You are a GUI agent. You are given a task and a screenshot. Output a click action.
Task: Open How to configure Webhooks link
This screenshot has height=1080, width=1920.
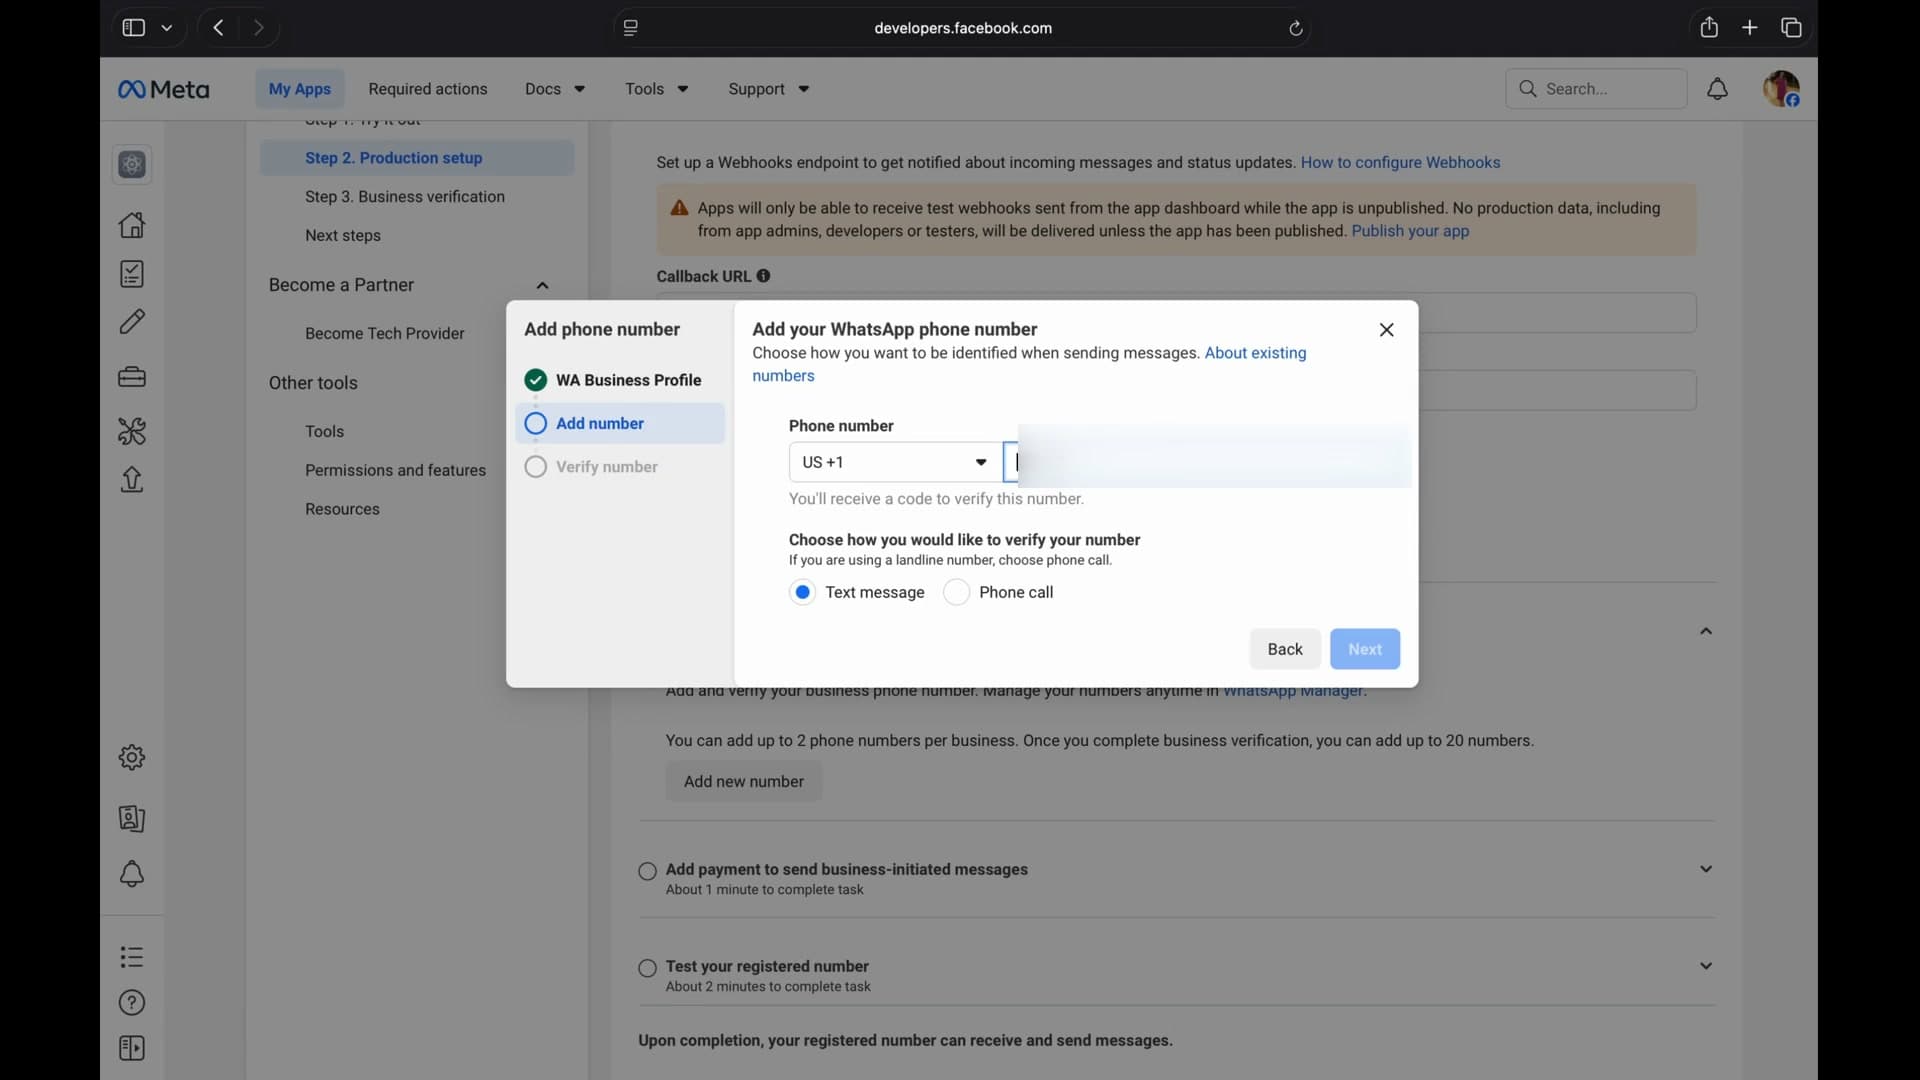pos(1400,163)
